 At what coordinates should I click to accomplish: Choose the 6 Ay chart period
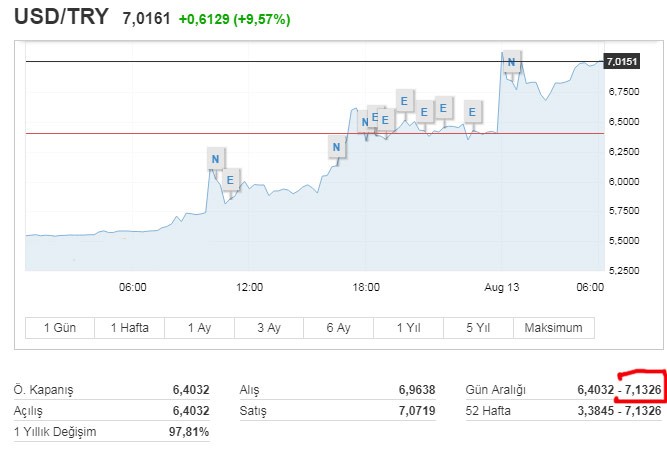tap(338, 328)
